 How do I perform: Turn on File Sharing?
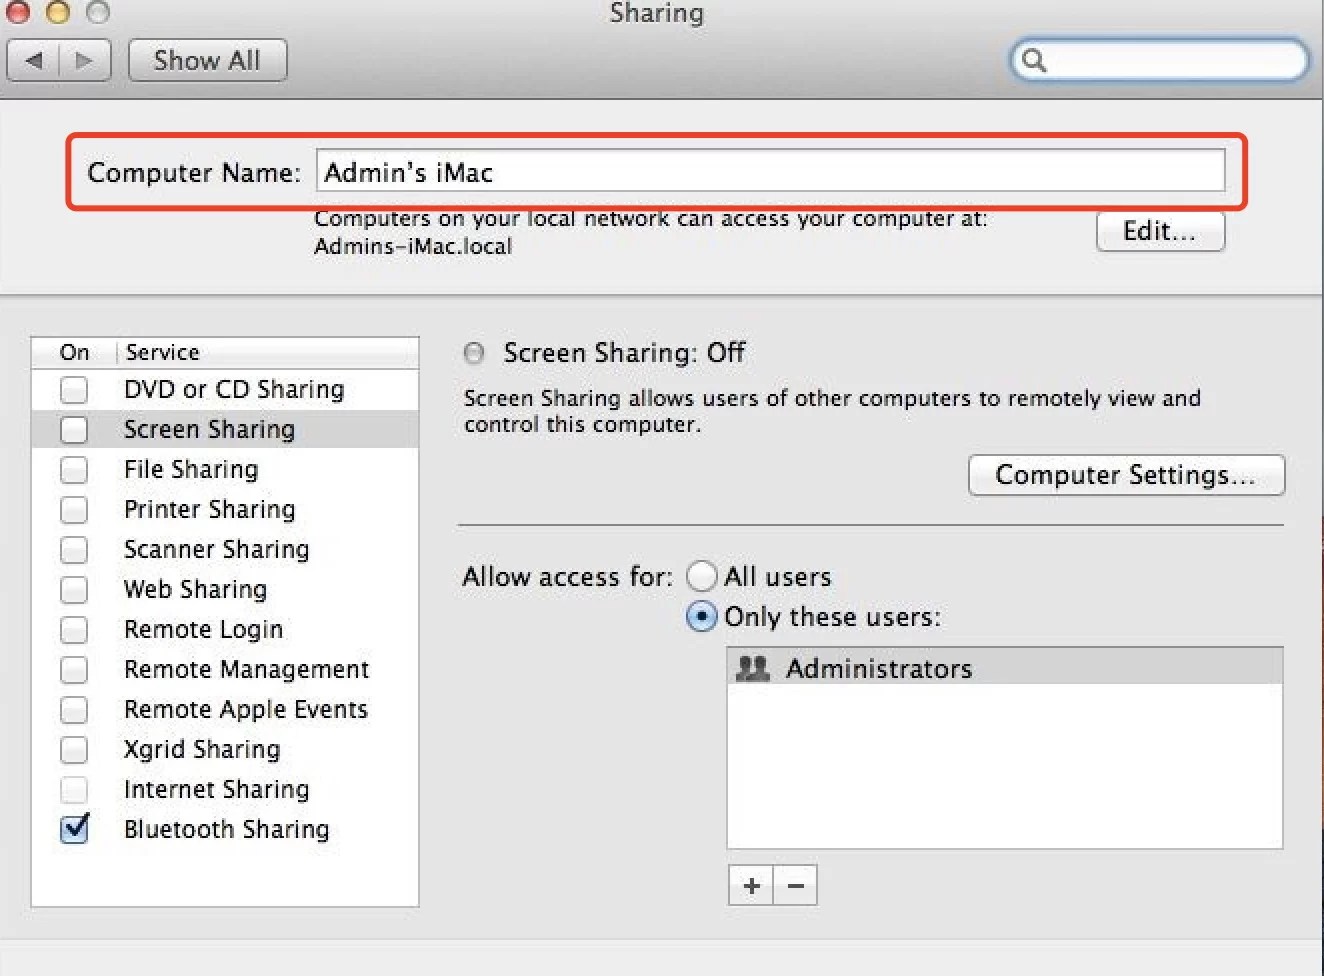(73, 469)
